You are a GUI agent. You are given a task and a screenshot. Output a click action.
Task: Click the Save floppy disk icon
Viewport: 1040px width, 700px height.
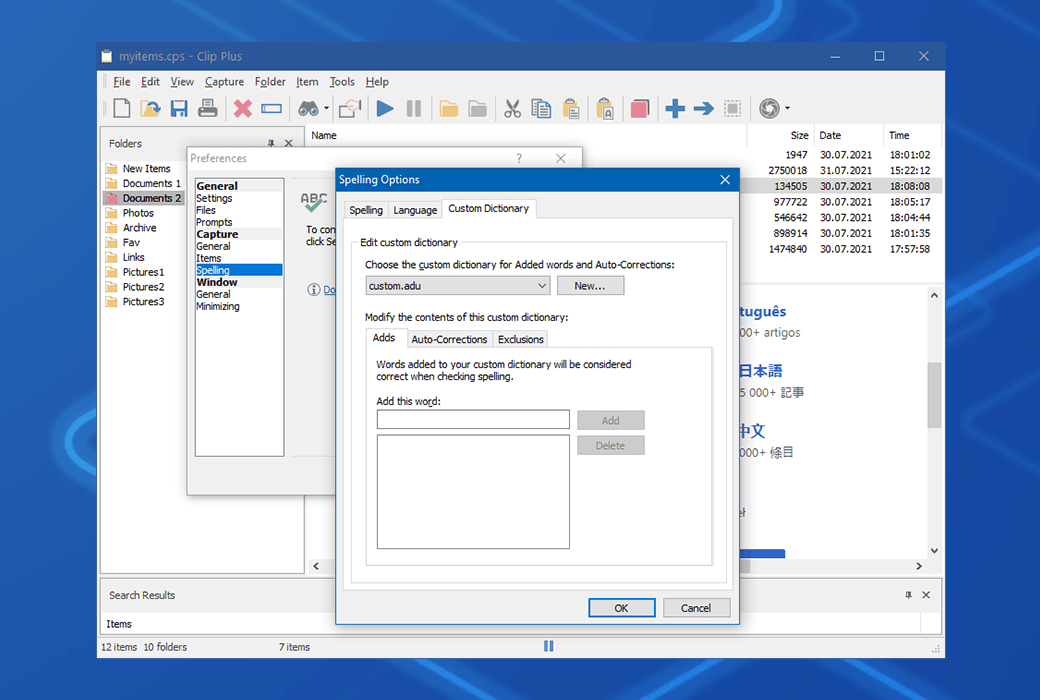[179, 108]
